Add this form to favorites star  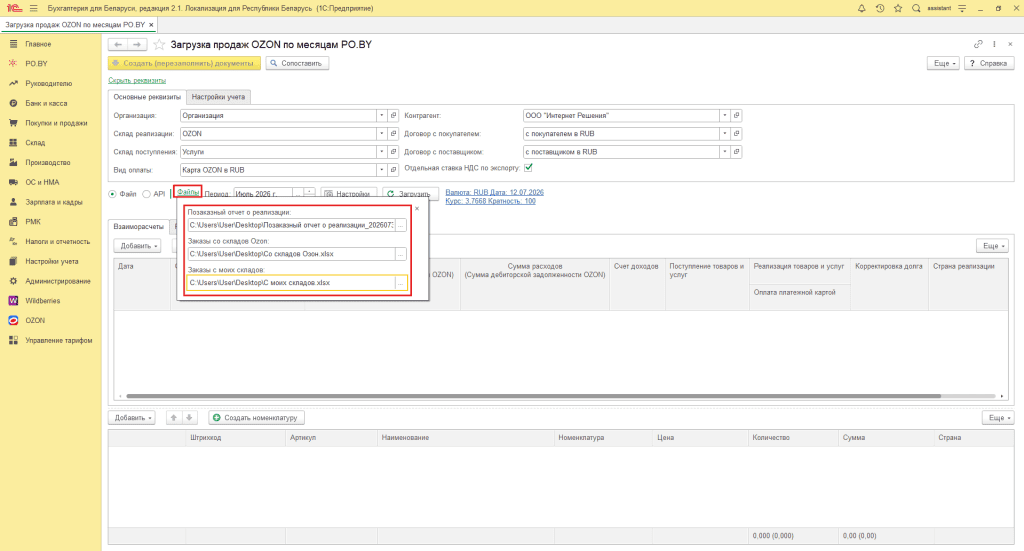[159, 44]
